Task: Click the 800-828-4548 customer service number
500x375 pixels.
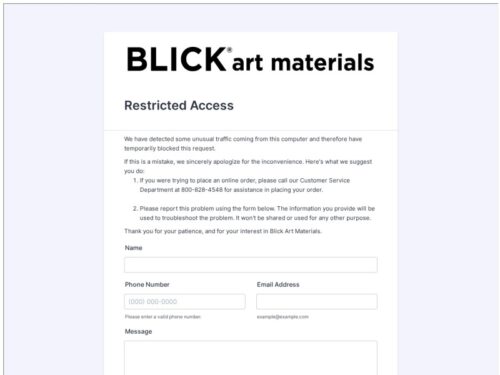Action: tap(202, 190)
